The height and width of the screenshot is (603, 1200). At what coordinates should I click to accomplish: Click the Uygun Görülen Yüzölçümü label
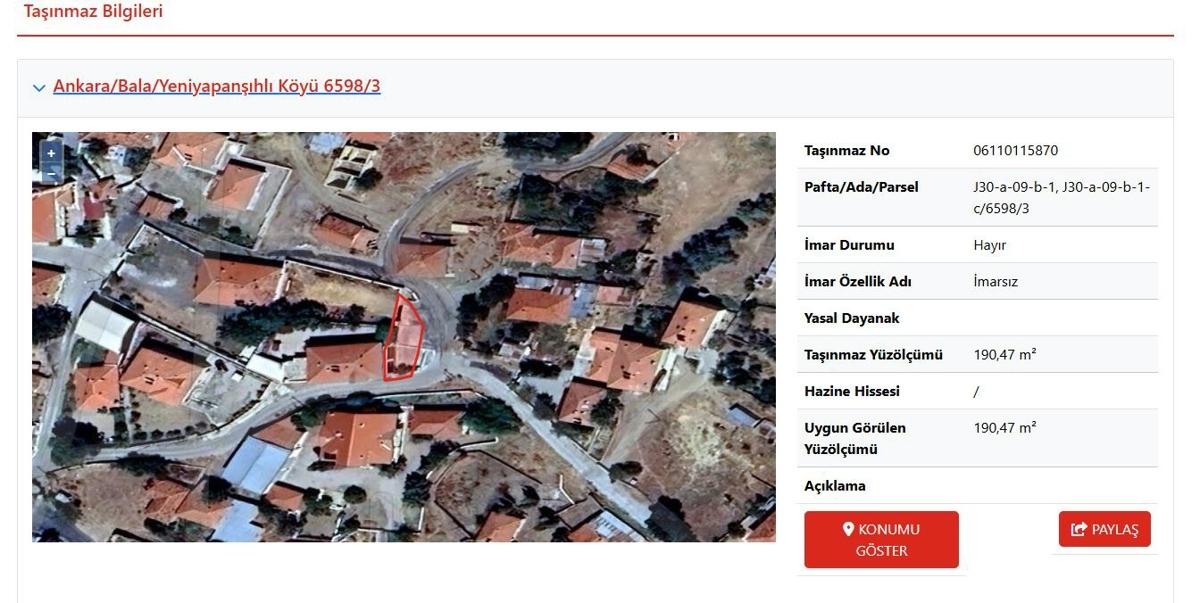click(x=855, y=439)
